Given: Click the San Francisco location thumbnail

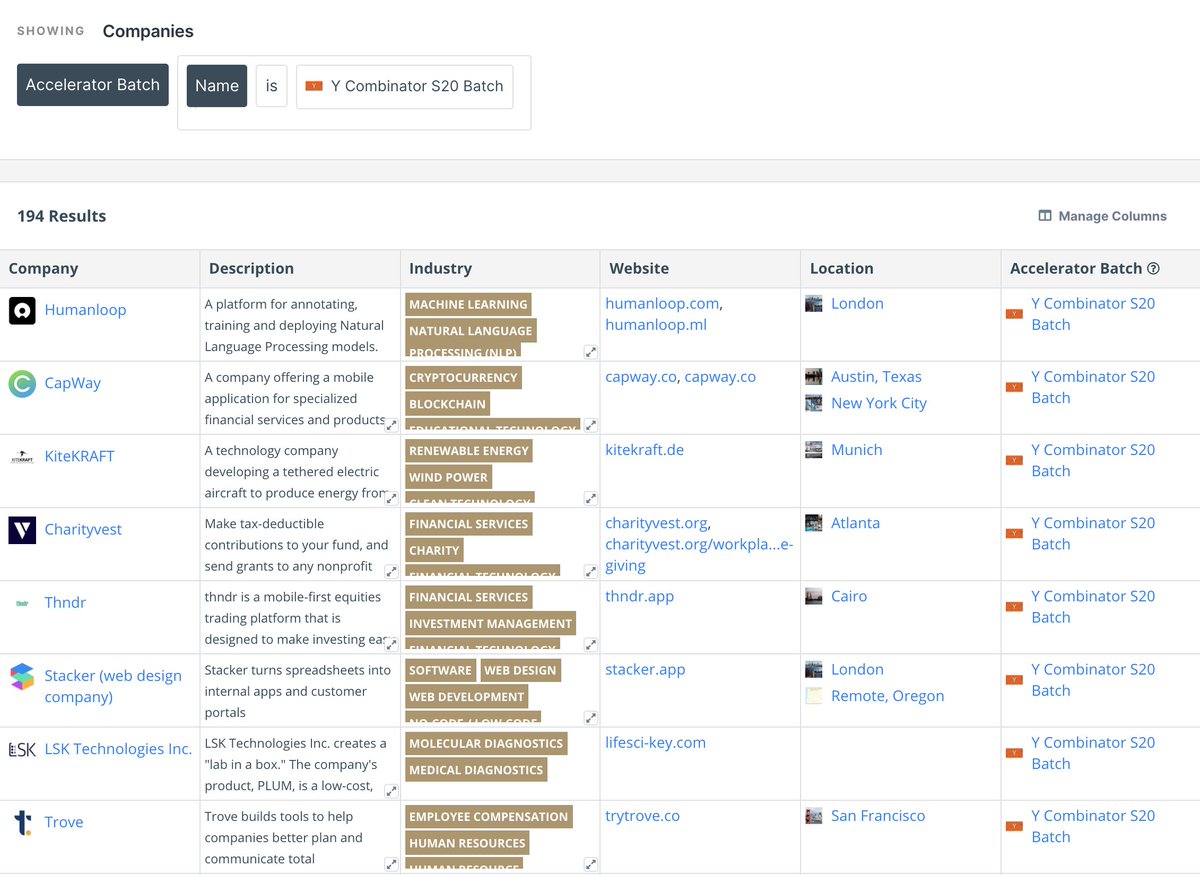Looking at the screenshot, I should (814, 816).
